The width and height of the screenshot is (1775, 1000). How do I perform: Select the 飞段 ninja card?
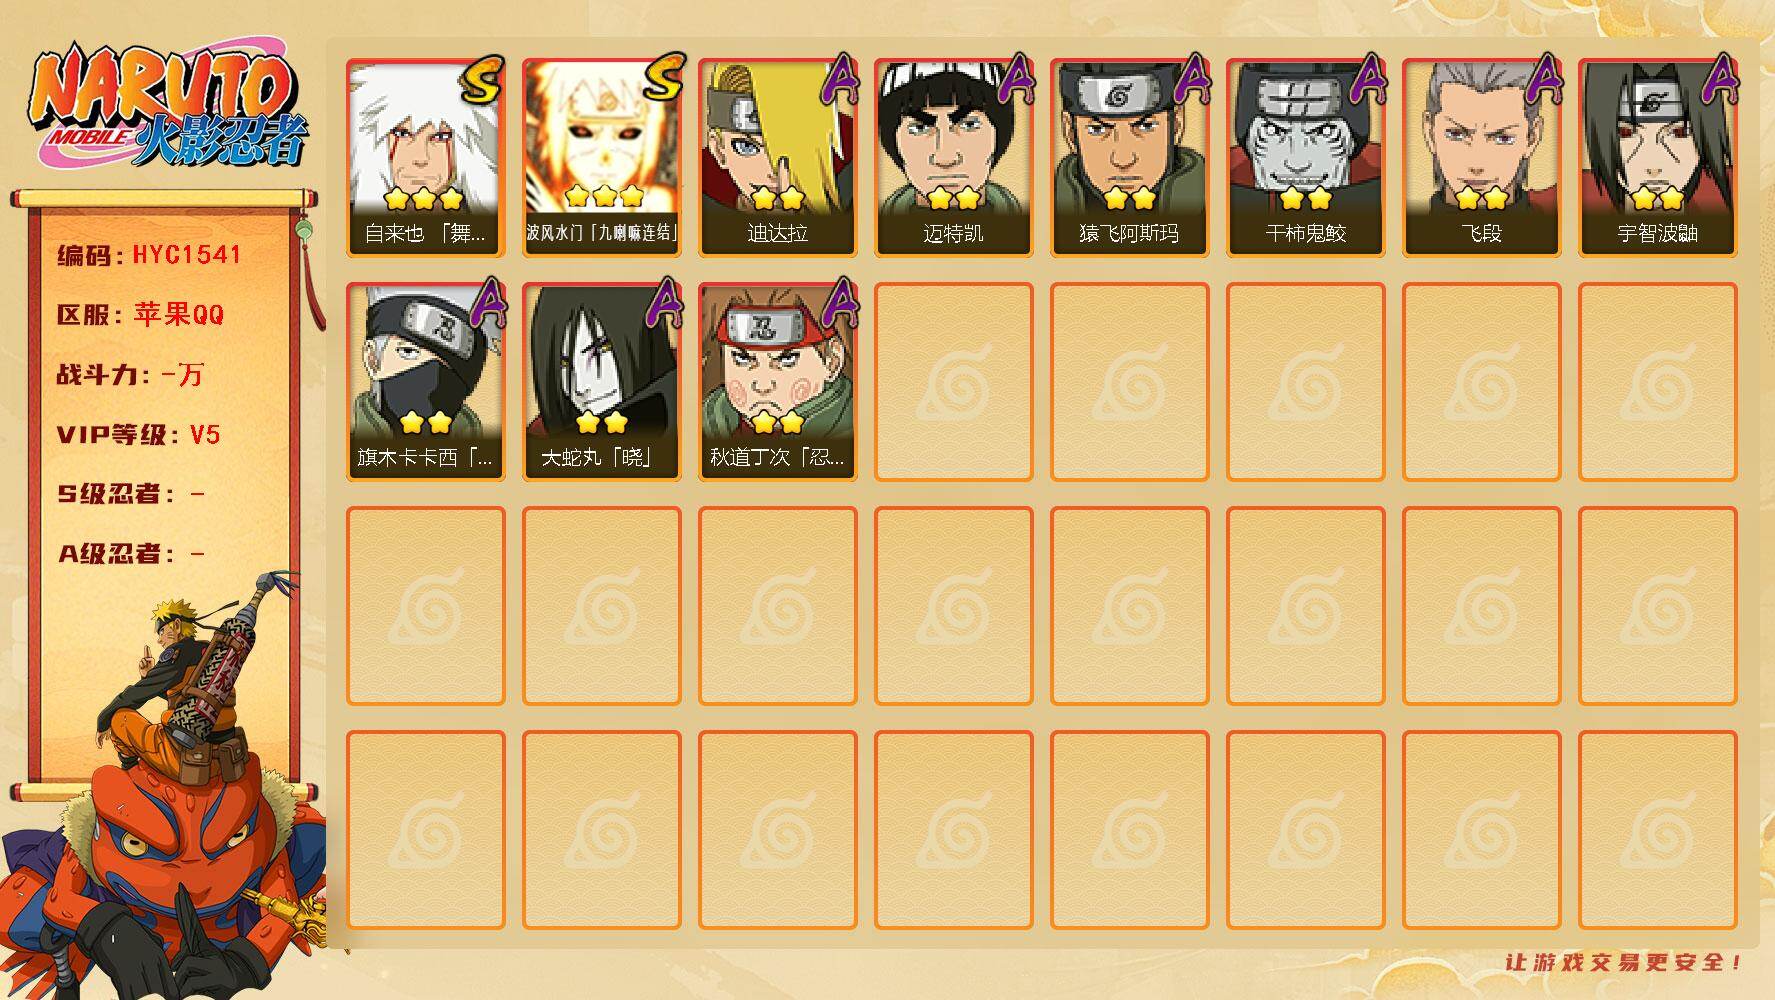tap(1482, 158)
